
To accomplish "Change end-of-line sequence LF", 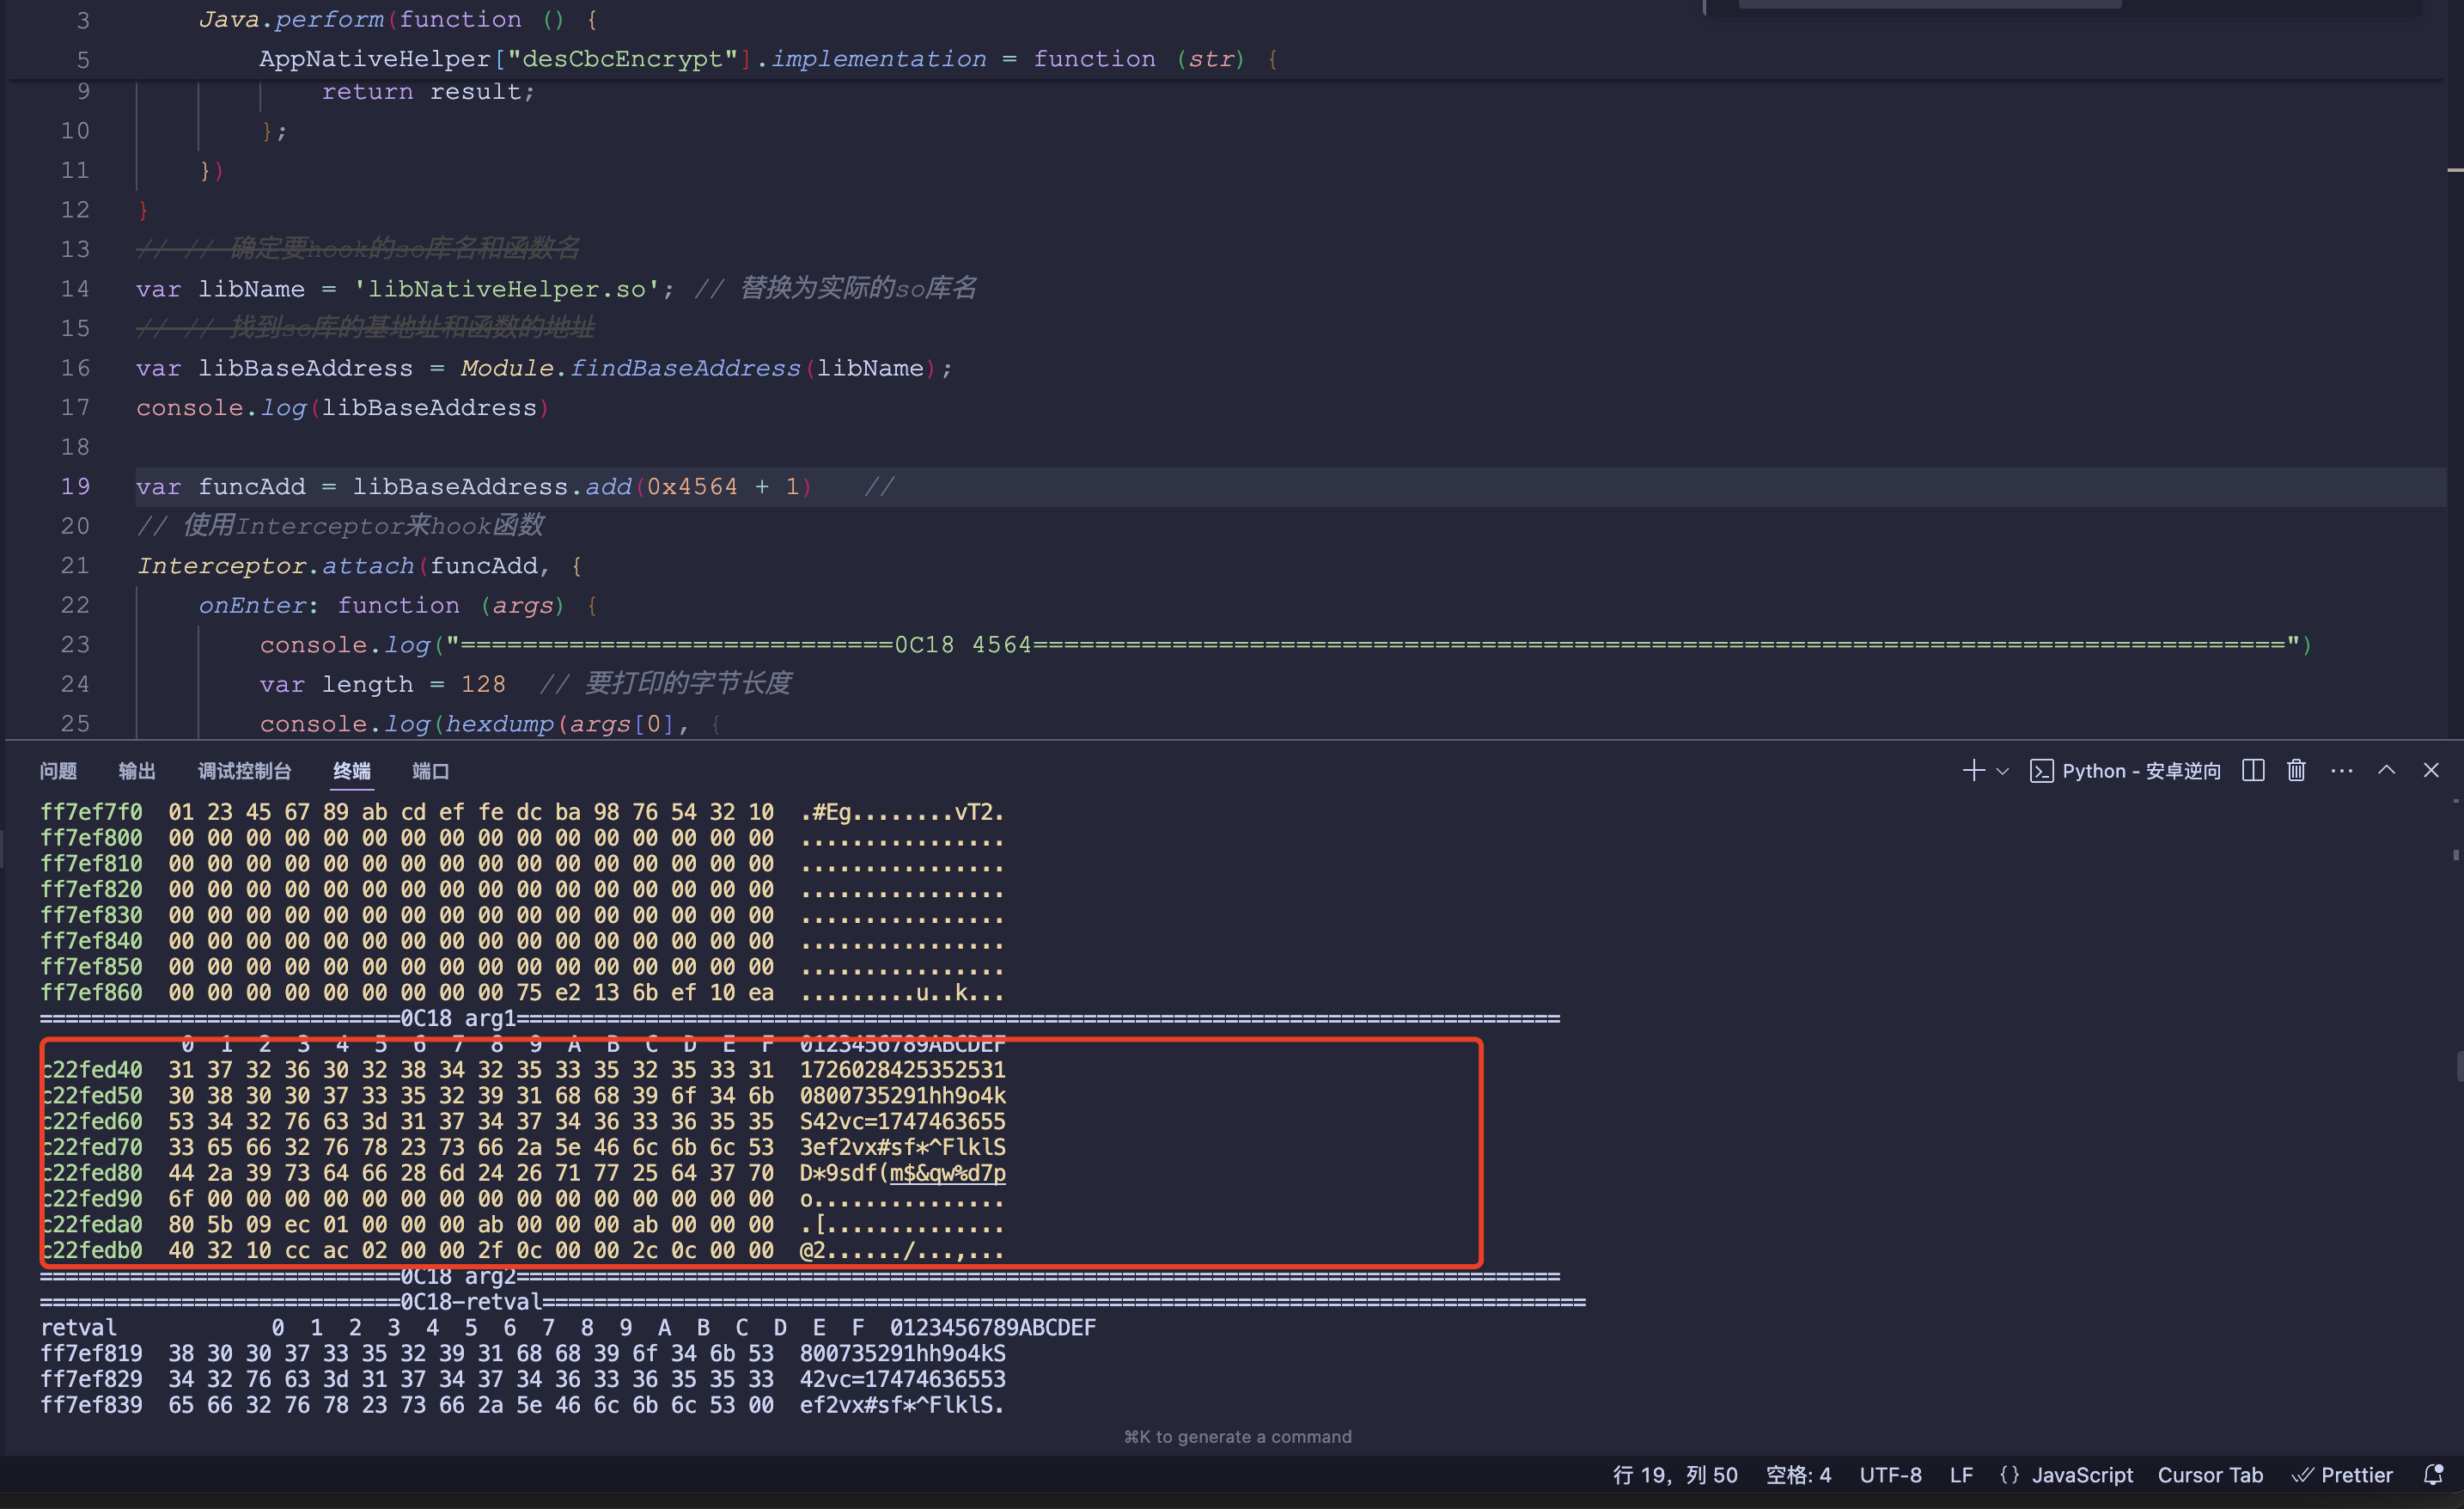I will (1961, 1475).
